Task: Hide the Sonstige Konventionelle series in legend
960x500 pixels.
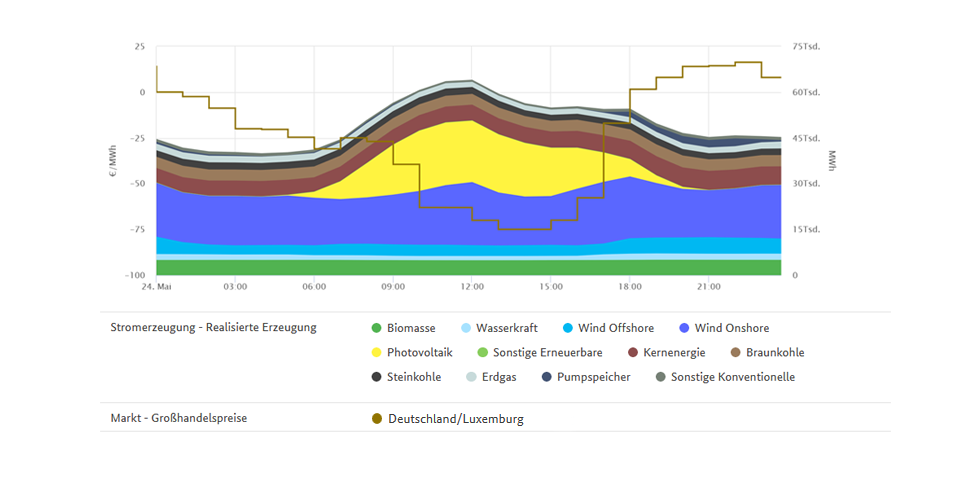Action: (x=661, y=378)
